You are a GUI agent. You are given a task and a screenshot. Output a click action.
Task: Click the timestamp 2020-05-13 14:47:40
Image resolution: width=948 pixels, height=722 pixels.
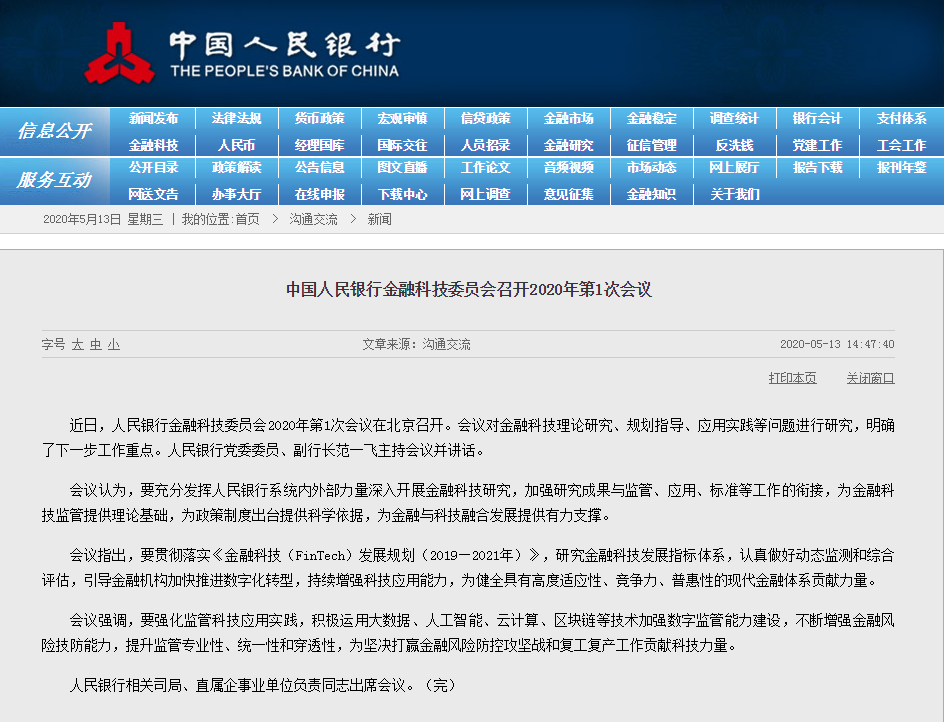tap(837, 345)
